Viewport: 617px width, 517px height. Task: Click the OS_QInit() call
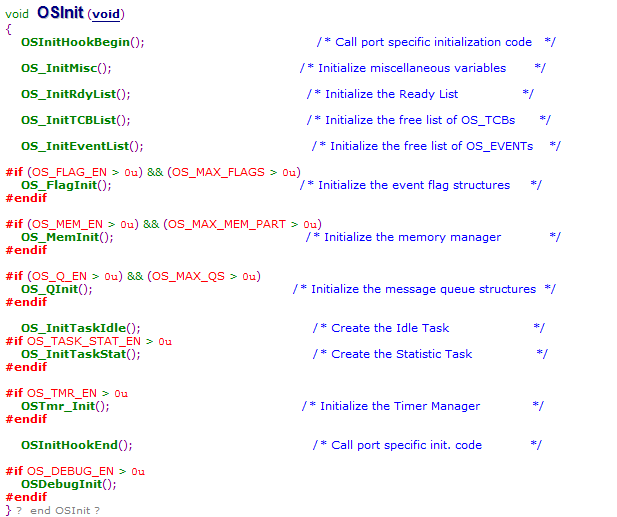pos(57,289)
